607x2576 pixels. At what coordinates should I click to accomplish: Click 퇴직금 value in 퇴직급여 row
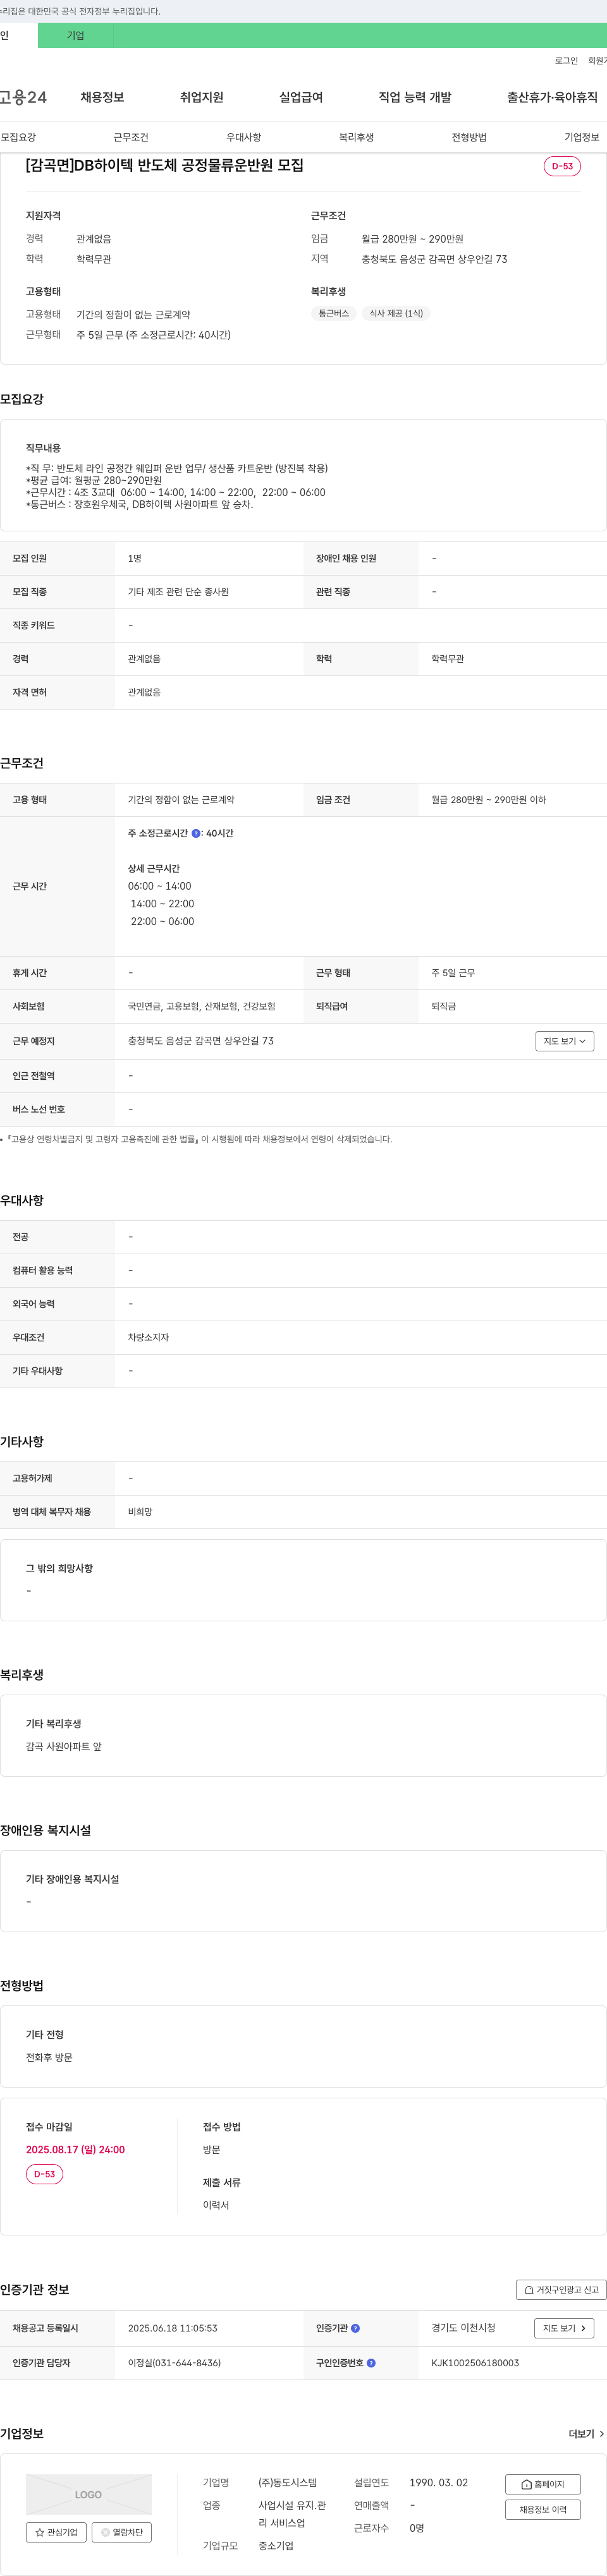tap(444, 1006)
